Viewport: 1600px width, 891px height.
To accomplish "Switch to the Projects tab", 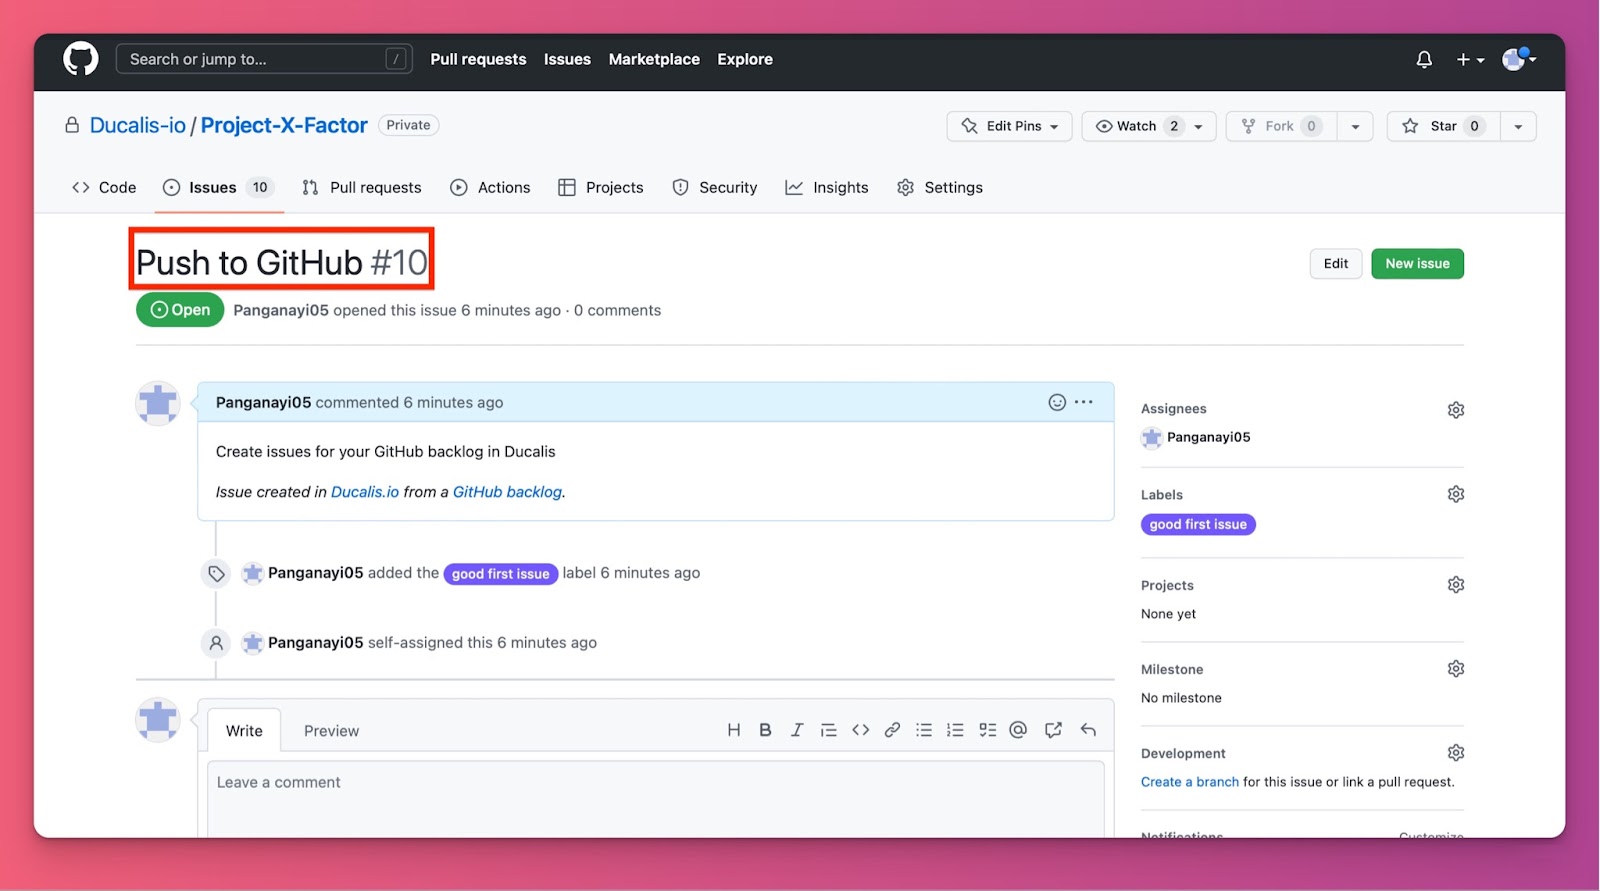I will pyautogui.click(x=601, y=187).
